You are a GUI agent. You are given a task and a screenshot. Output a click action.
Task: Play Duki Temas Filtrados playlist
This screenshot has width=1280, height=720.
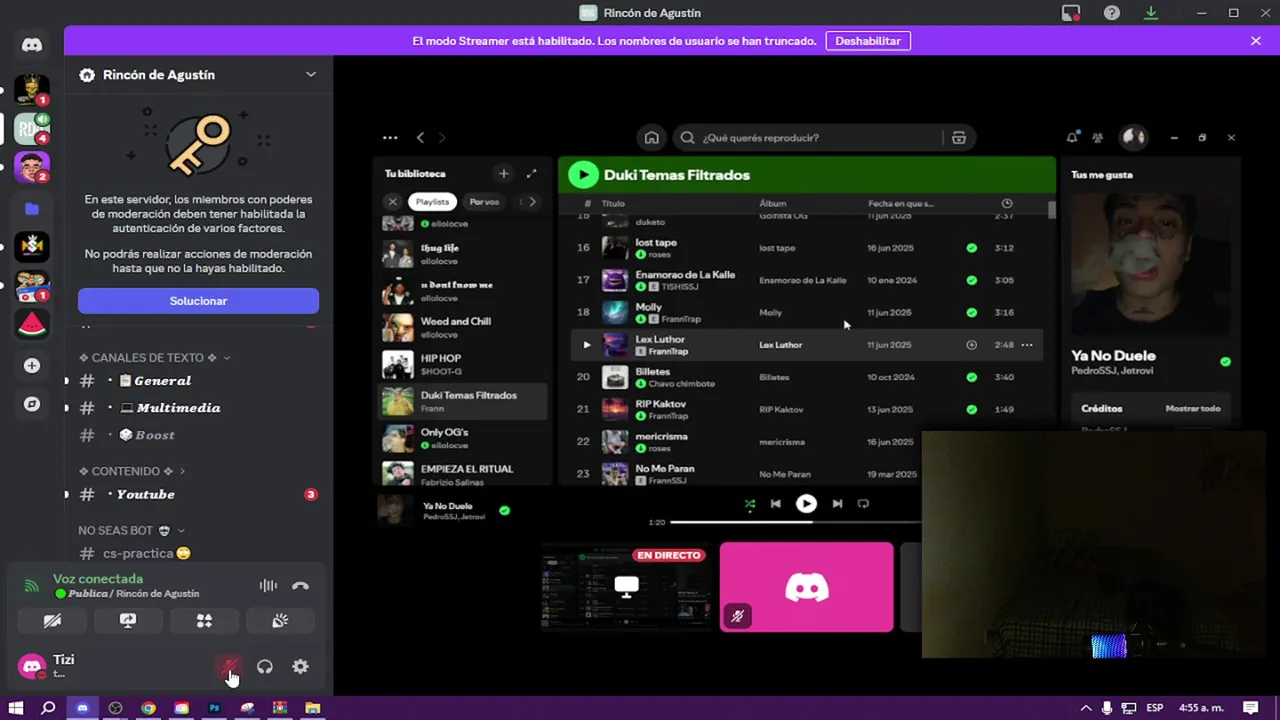(x=582, y=175)
